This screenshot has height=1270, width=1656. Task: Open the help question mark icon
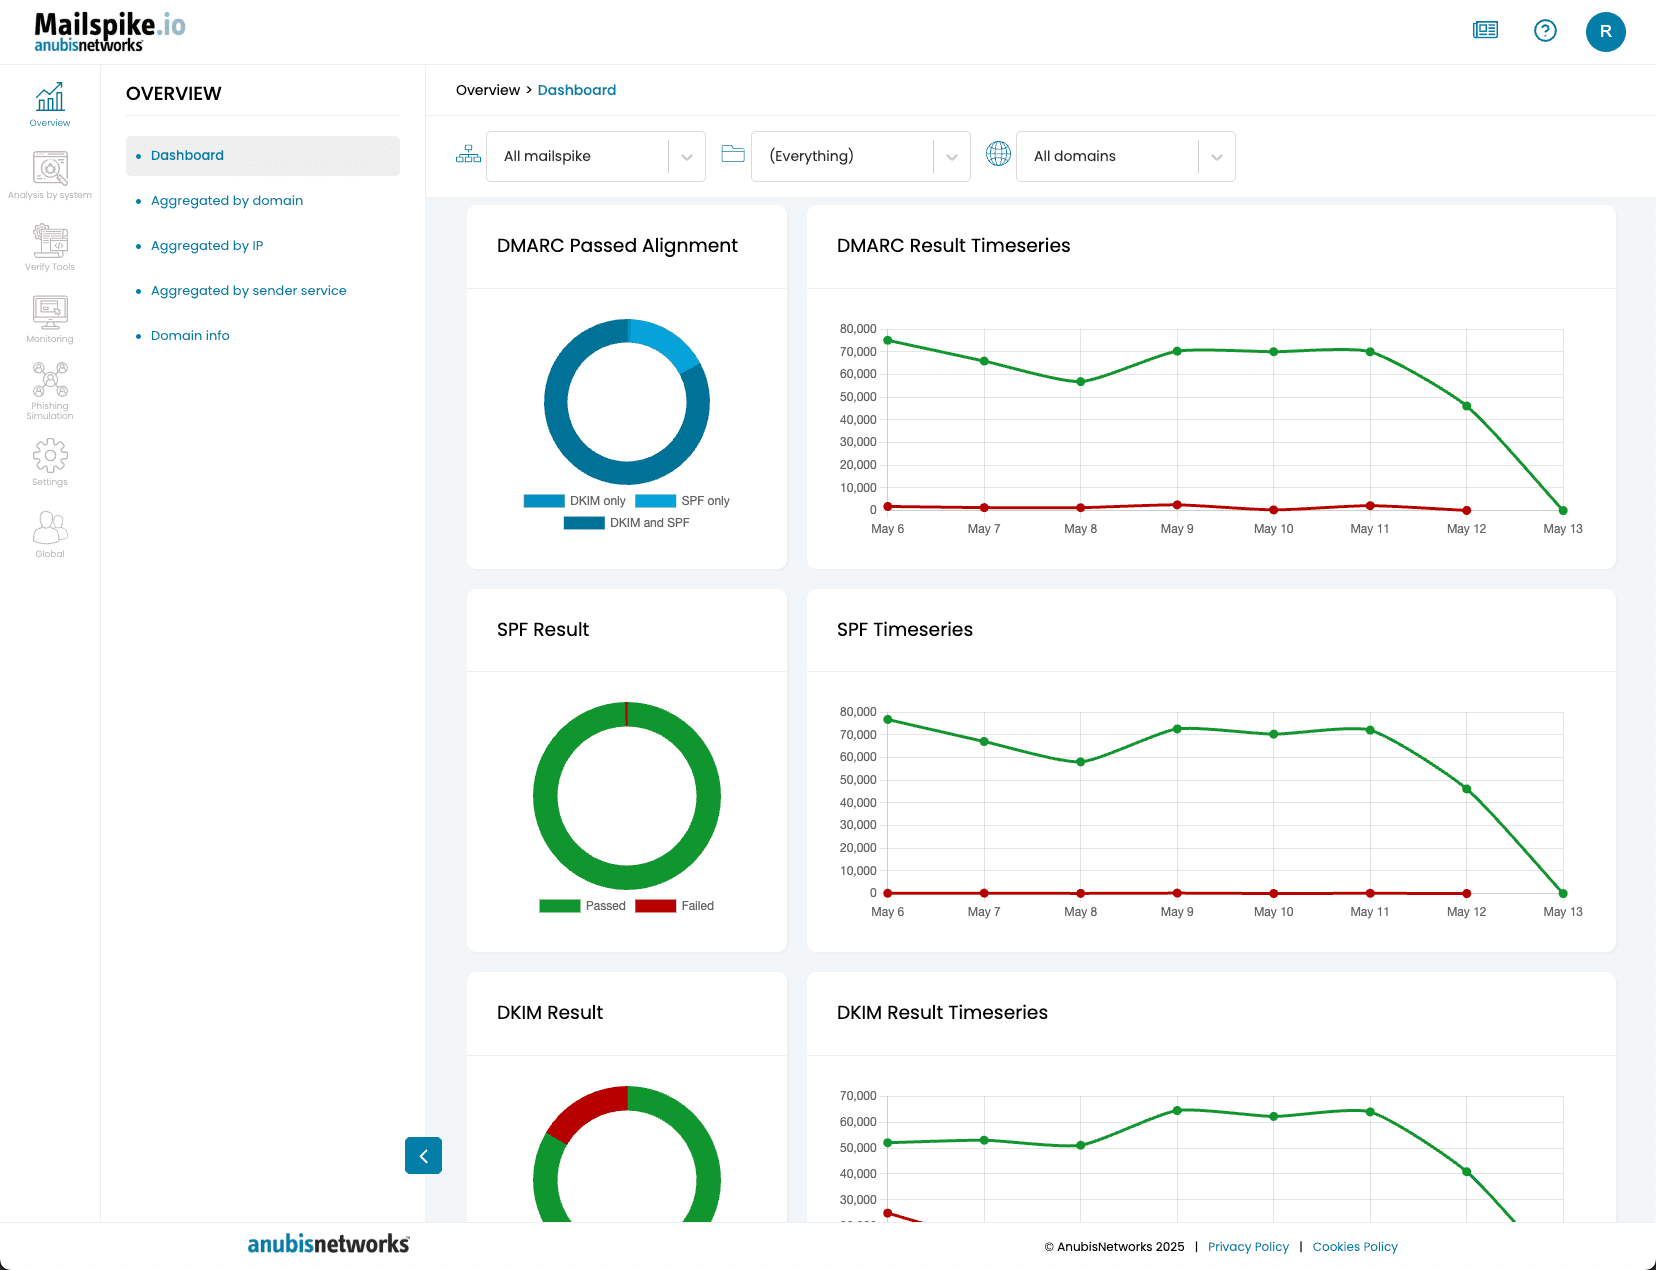click(1545, 31)
